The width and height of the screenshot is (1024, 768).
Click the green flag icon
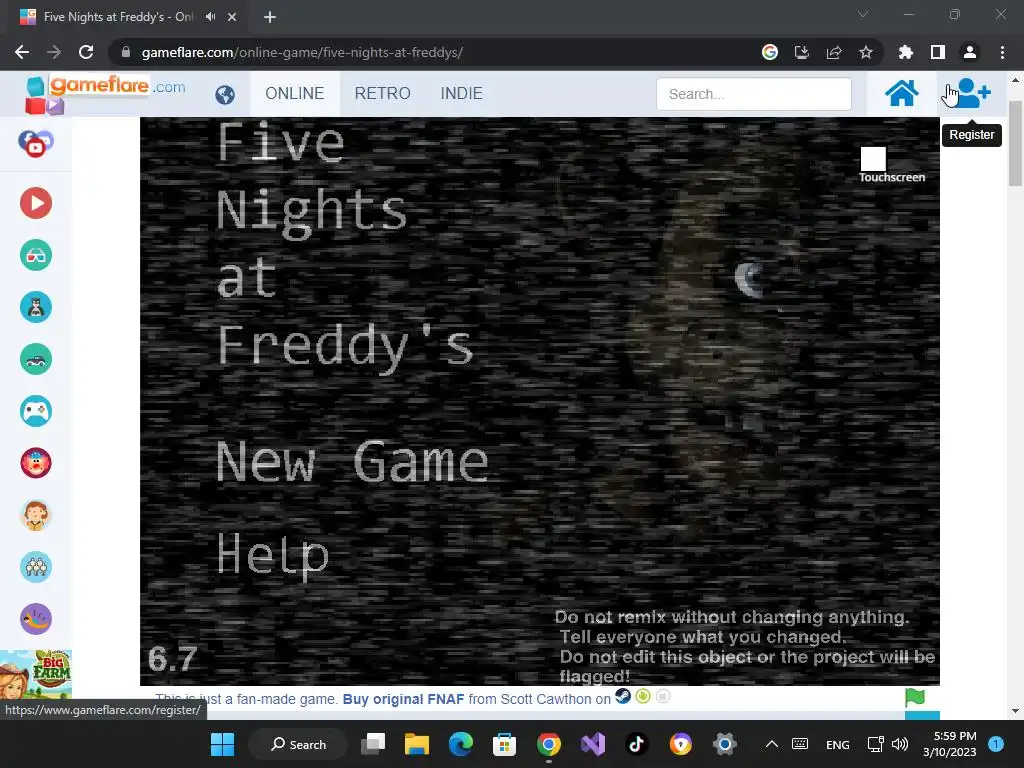[915, 697]
